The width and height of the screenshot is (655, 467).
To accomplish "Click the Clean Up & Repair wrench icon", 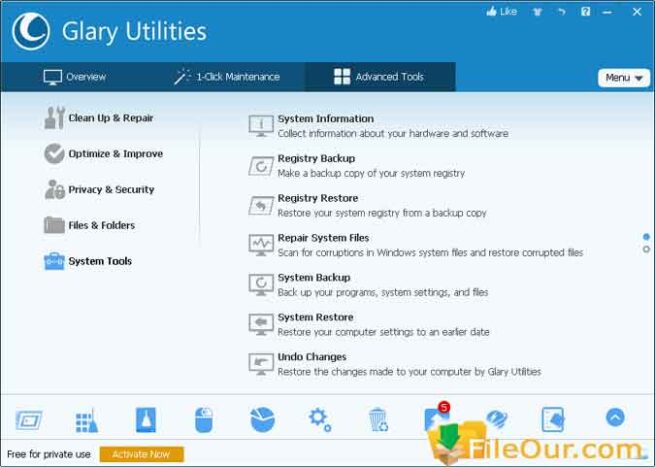I will point(55,118).
